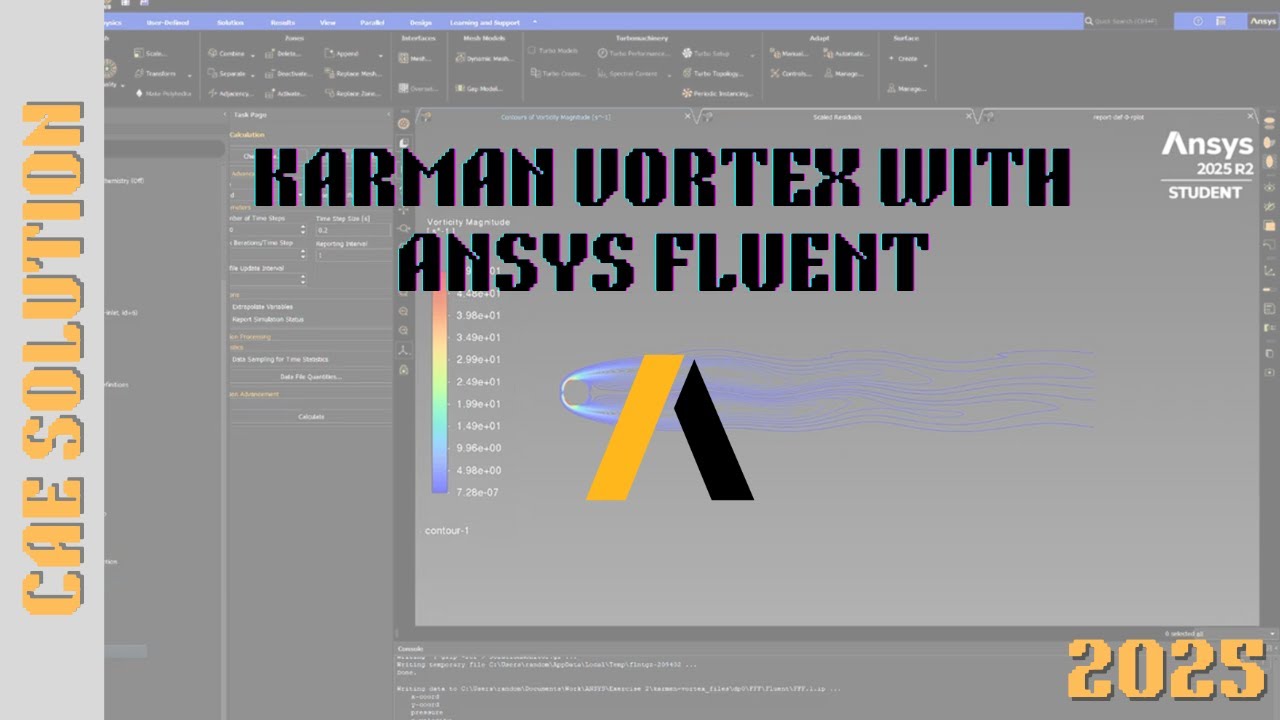Click in the Reporting Interval field
This screenshot has height=720, width=1280.
point(352,255)
